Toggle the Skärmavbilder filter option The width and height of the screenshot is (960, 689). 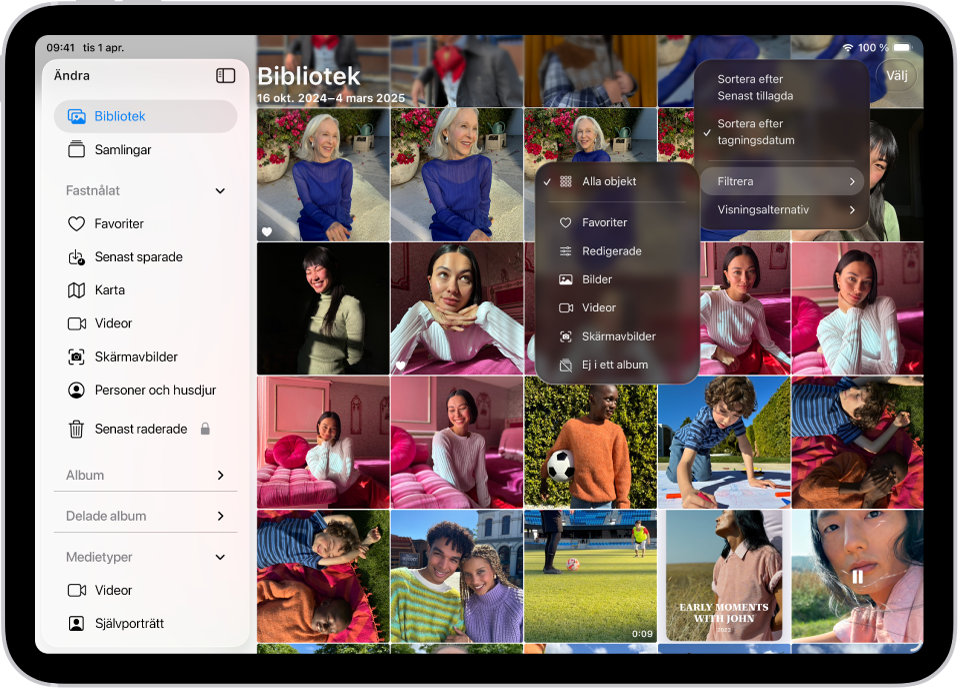(x=617, y=336)
